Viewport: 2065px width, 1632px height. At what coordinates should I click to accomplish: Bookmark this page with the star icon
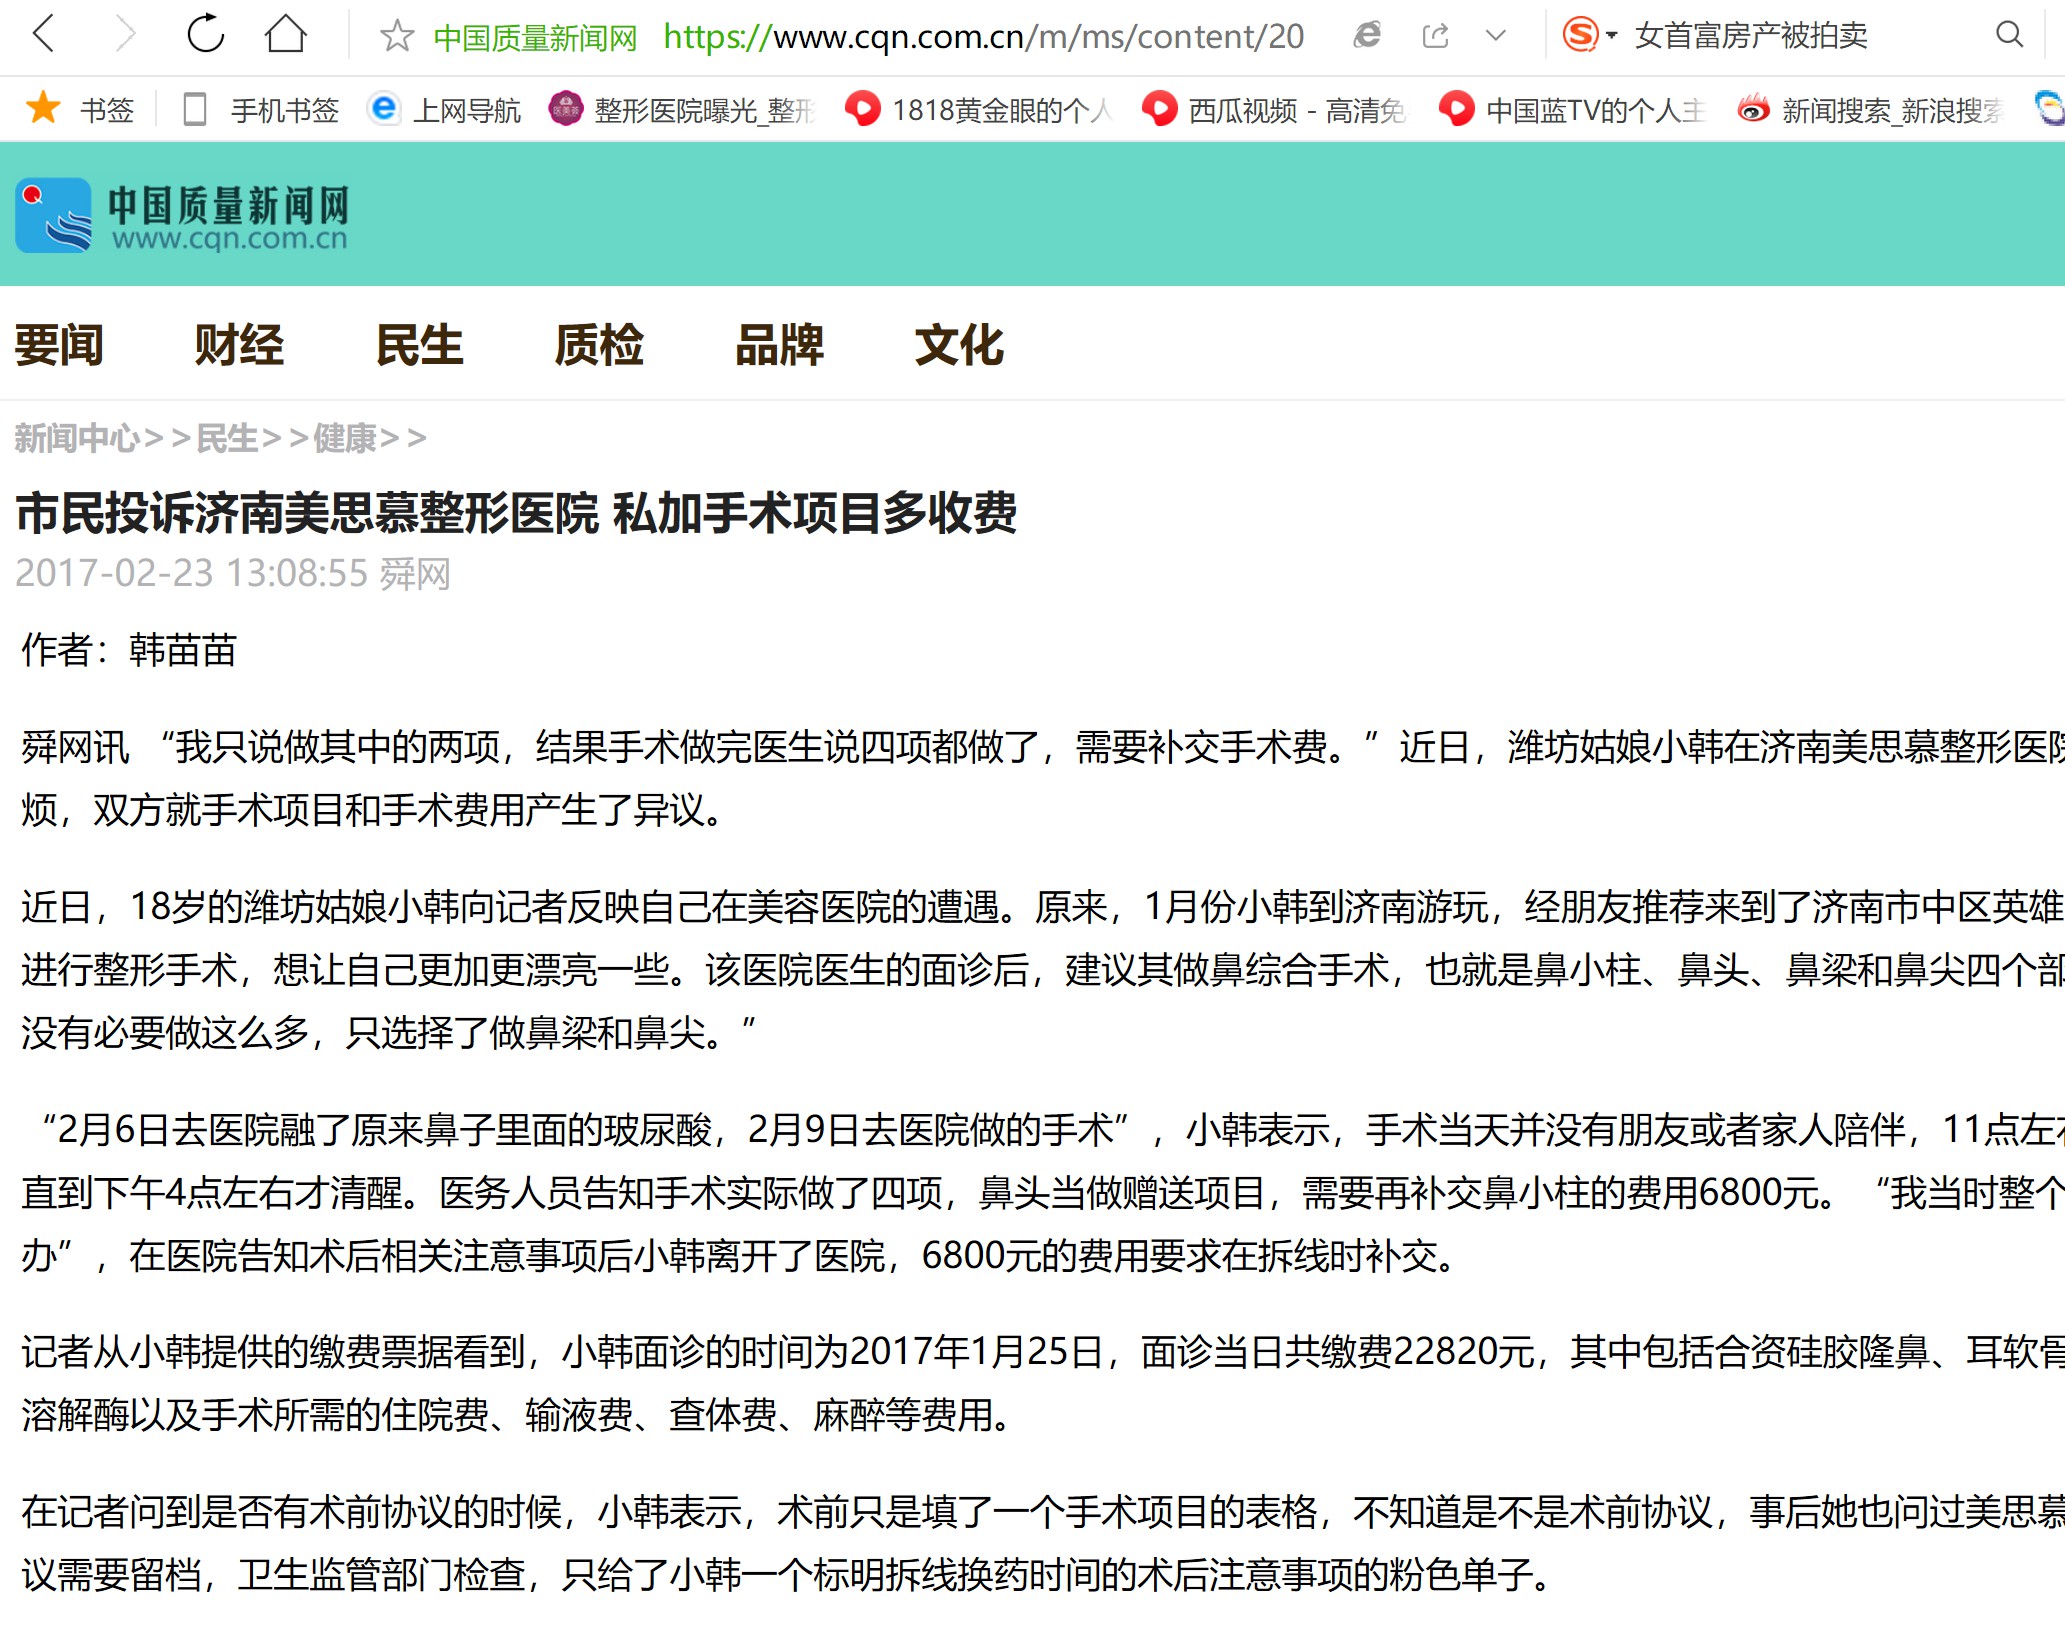[x=397, y=36]
